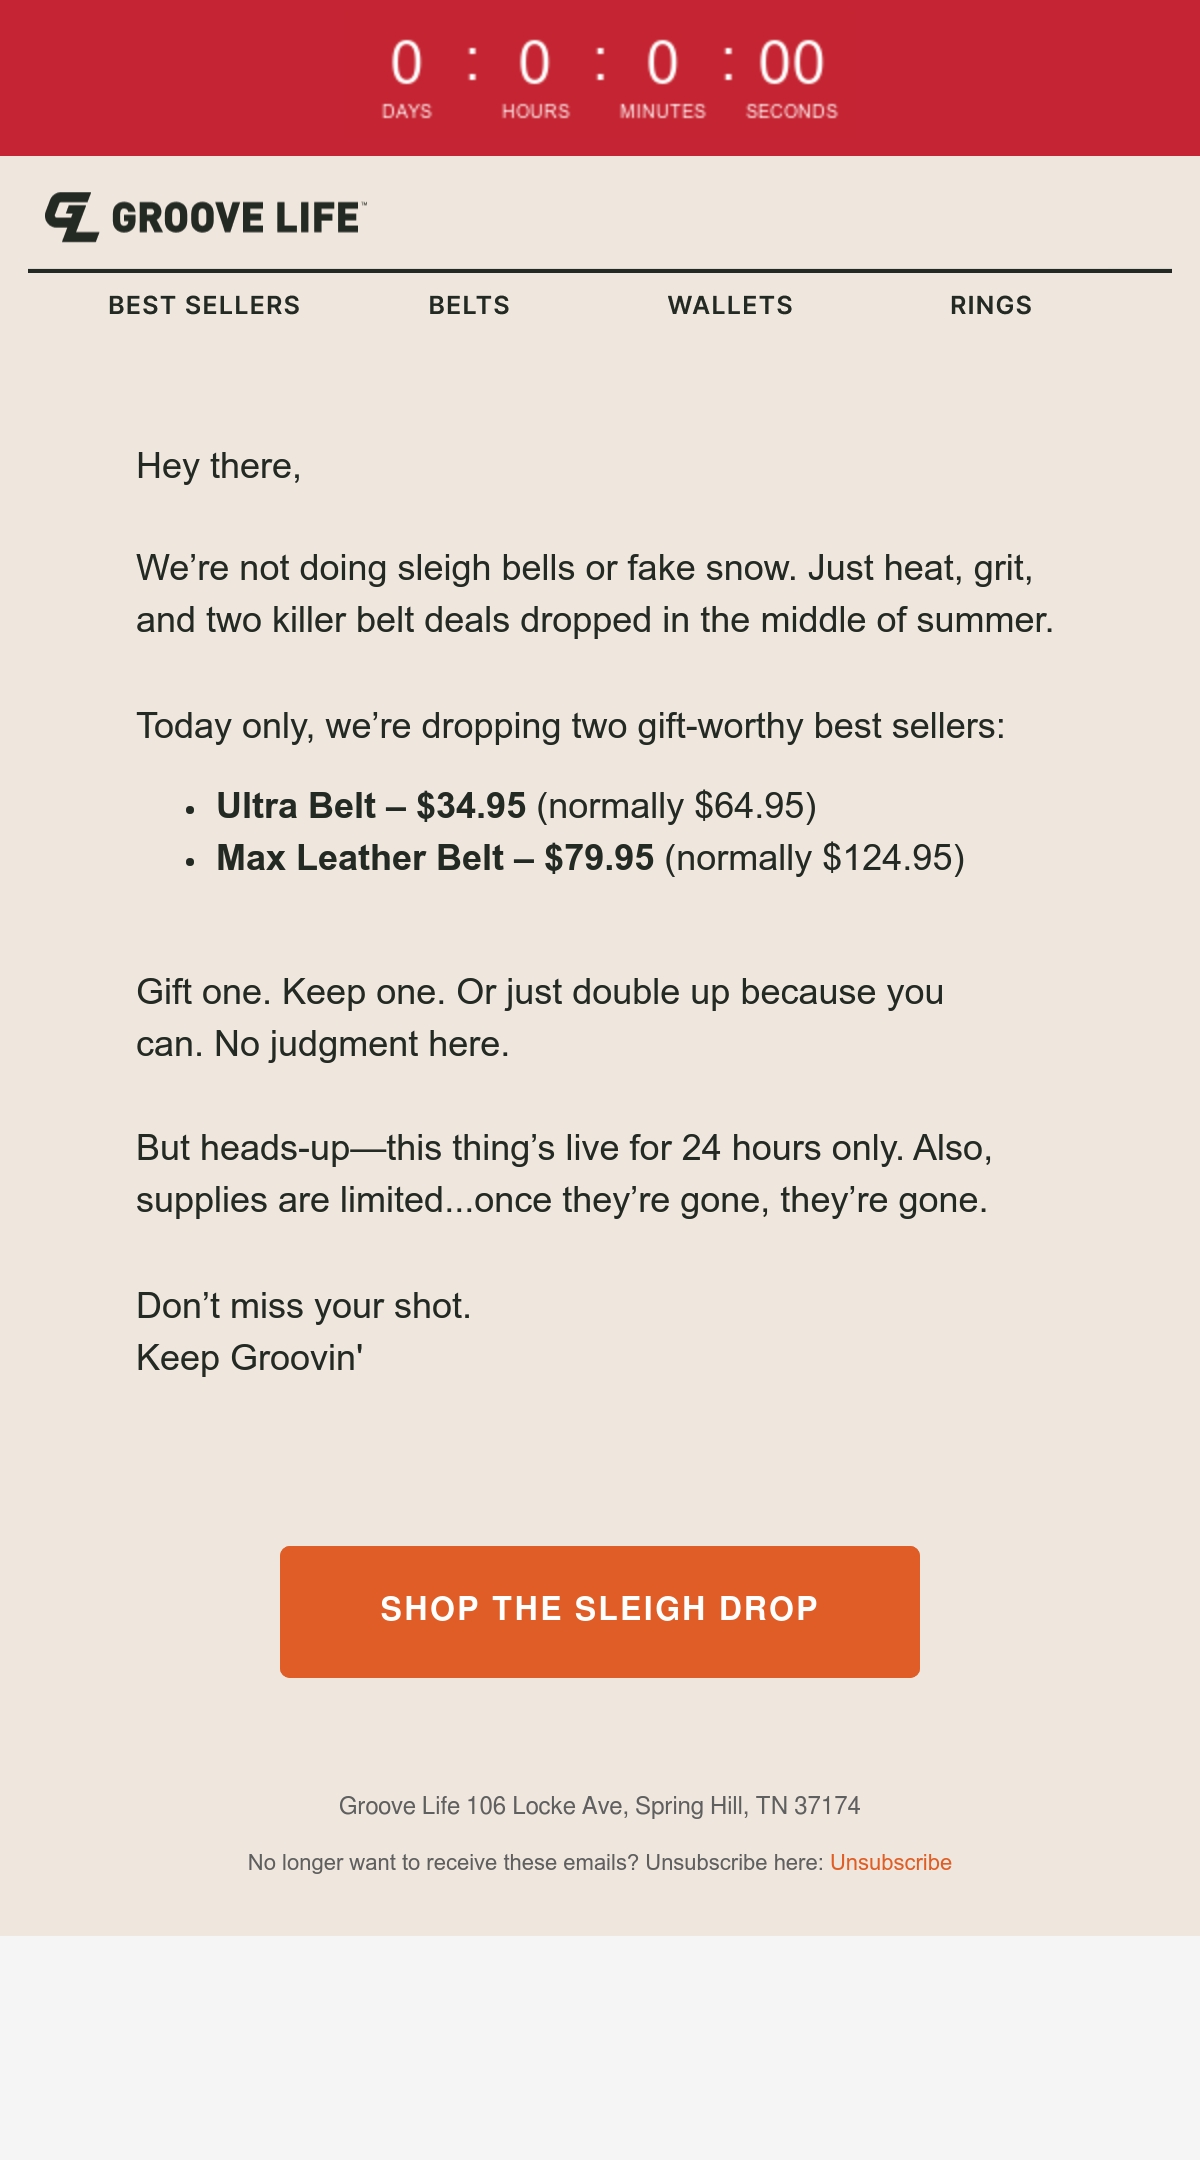Viewport: 1200px width, 2160px height.
Task: Click the Hey there greeting line
Action: 219,466
